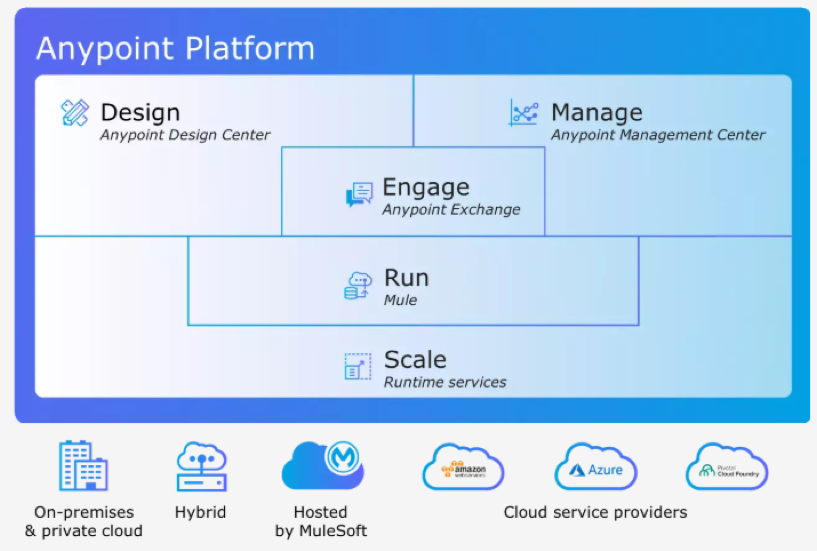Select the Hybrid cloud server icon

pyautogui.click(x=201, y=467)
